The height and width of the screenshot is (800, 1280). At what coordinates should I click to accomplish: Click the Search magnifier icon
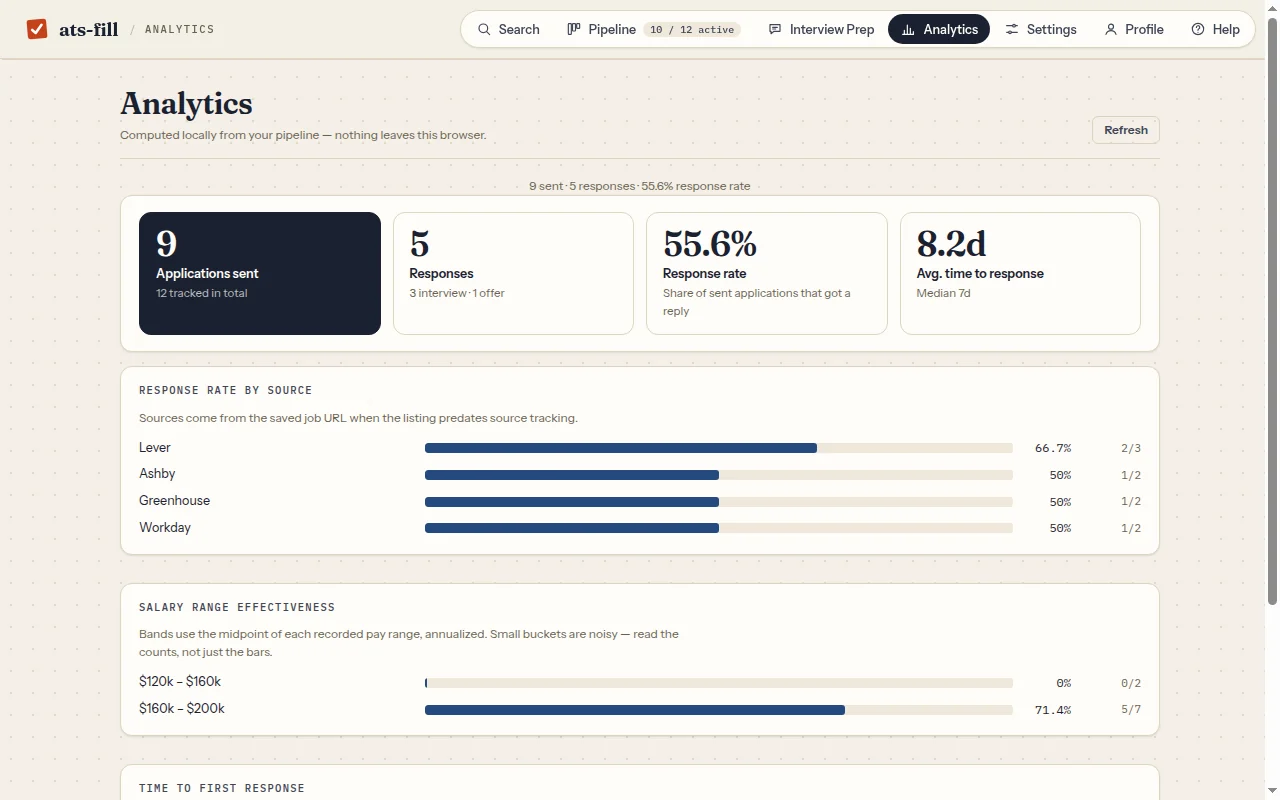[484, 29]
